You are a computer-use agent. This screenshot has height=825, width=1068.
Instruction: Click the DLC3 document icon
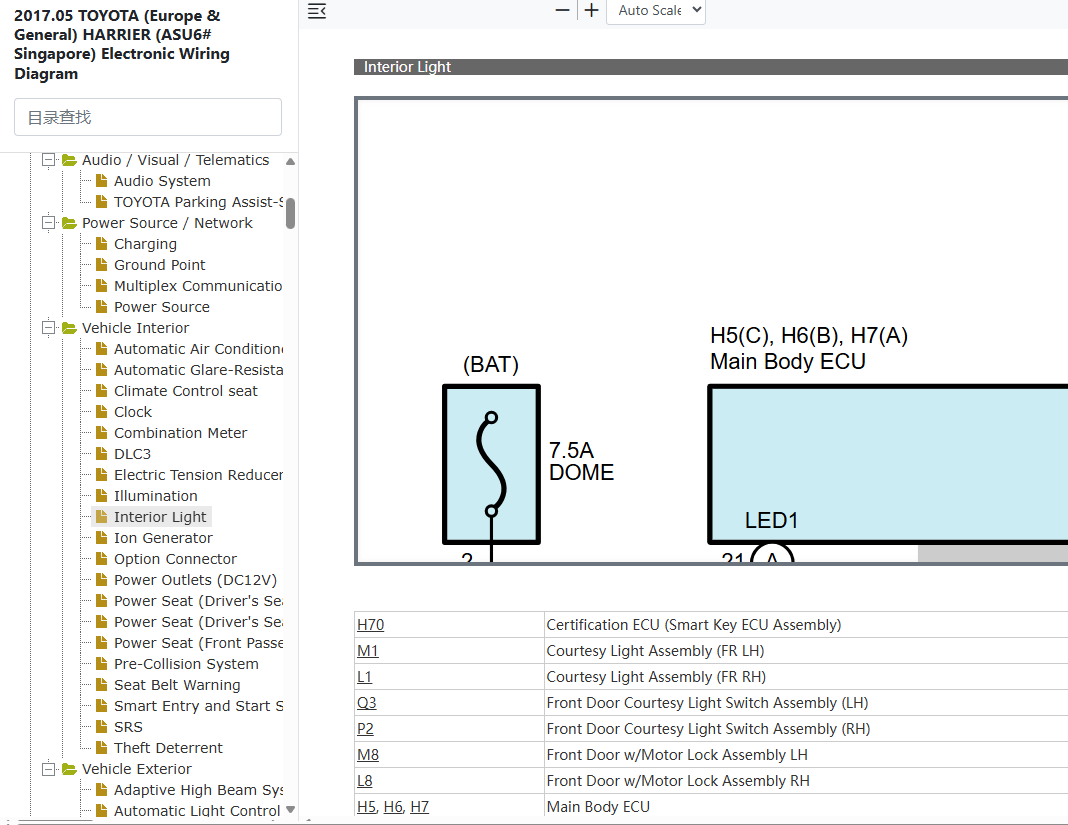(x=101, y=453)
